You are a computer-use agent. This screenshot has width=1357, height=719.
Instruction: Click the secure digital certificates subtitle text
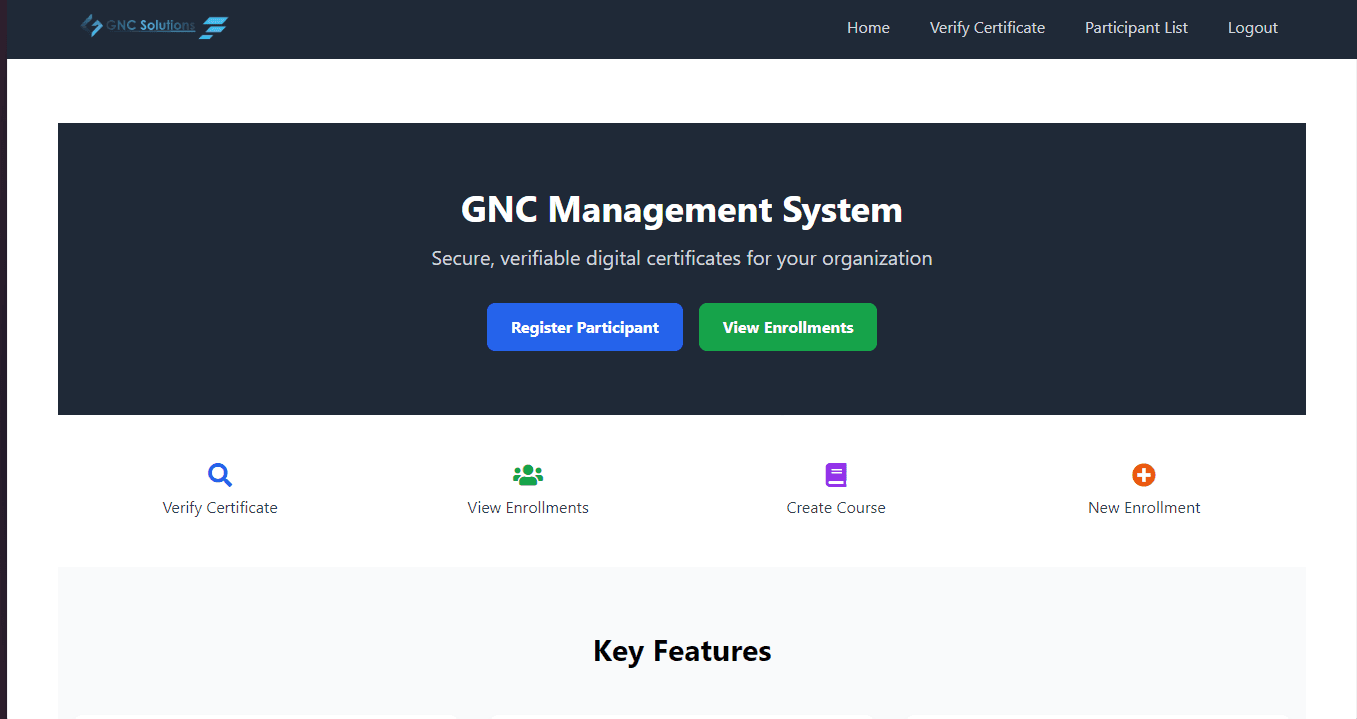[x=682, y=258]
